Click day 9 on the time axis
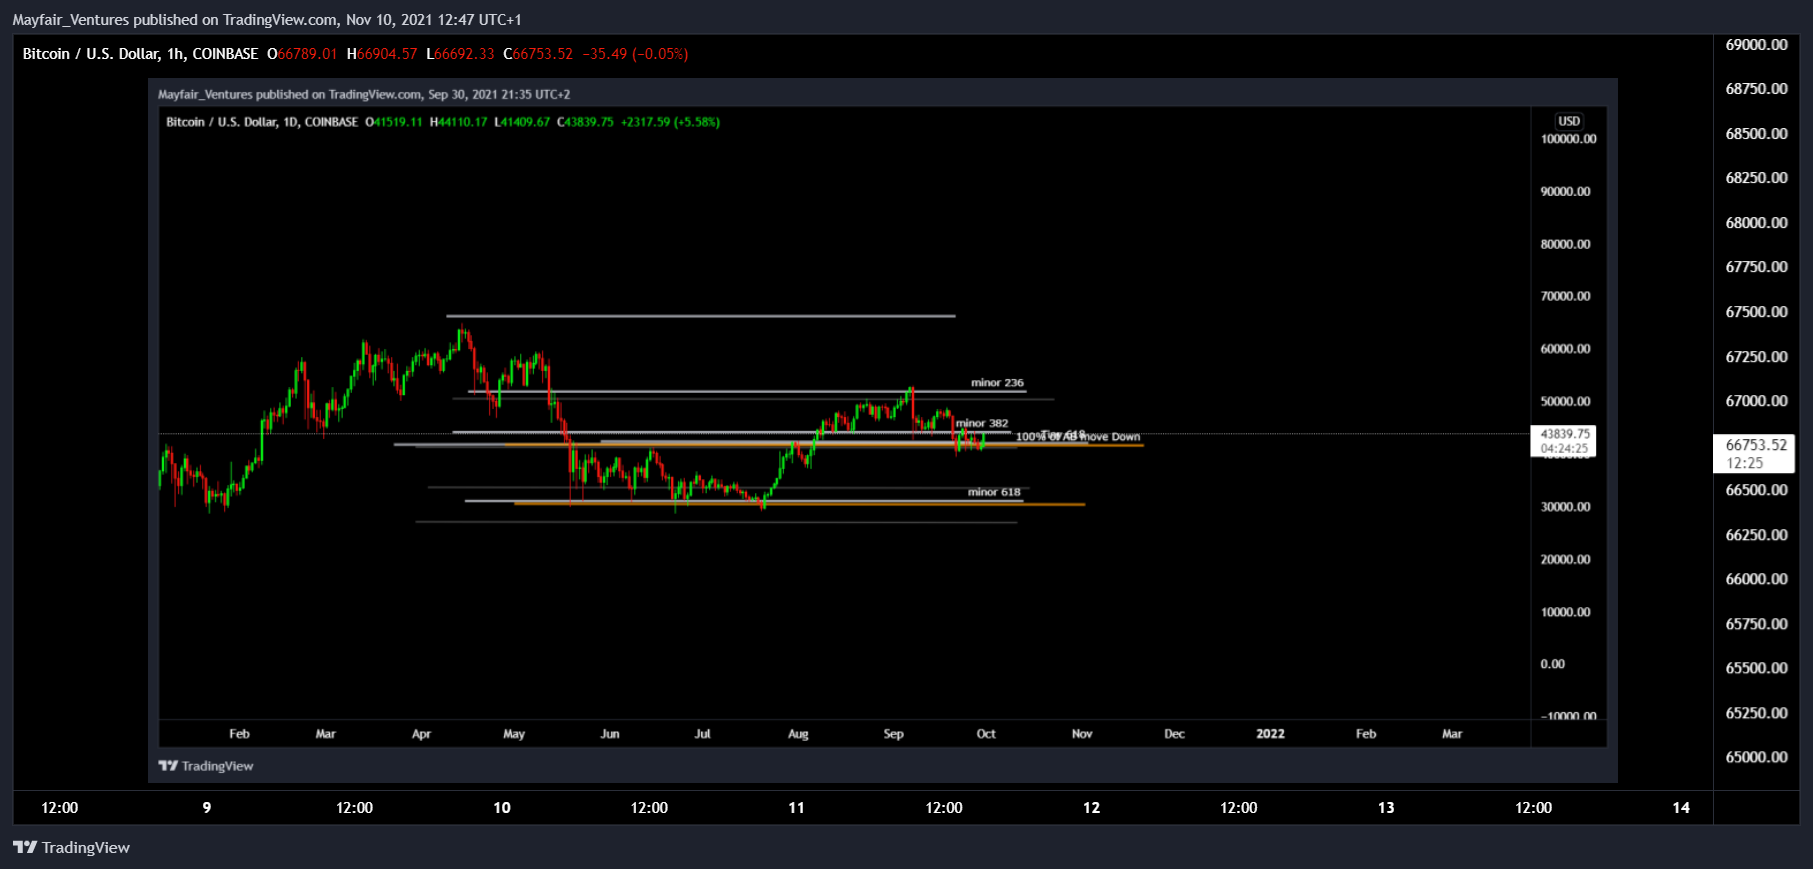The image size is (1813, 869). 207,808
